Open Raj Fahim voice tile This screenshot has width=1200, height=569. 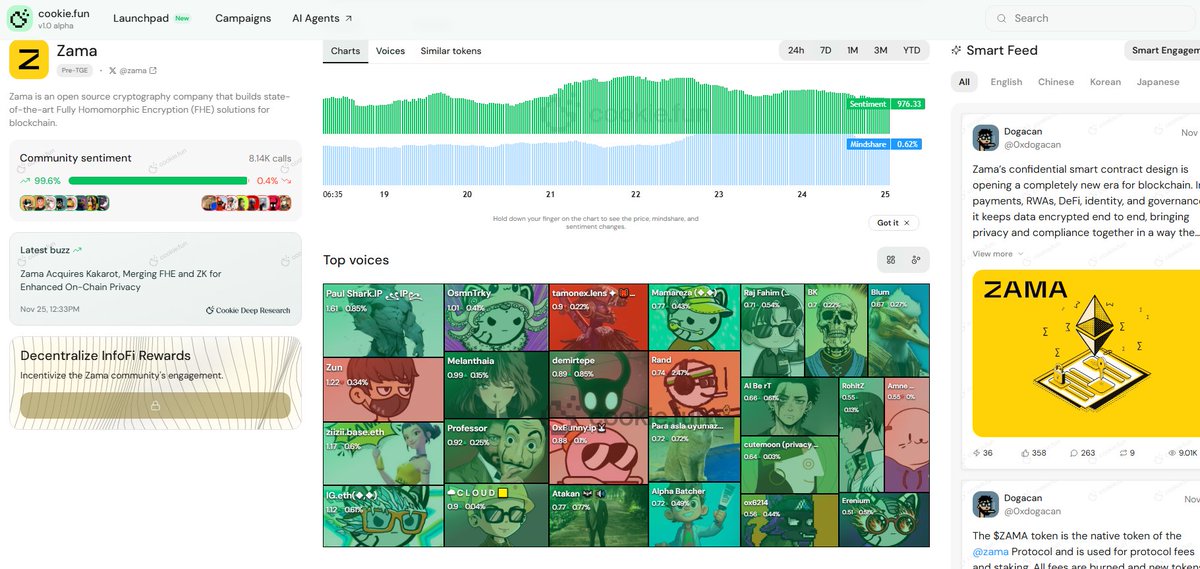click(x=772, y=330)
